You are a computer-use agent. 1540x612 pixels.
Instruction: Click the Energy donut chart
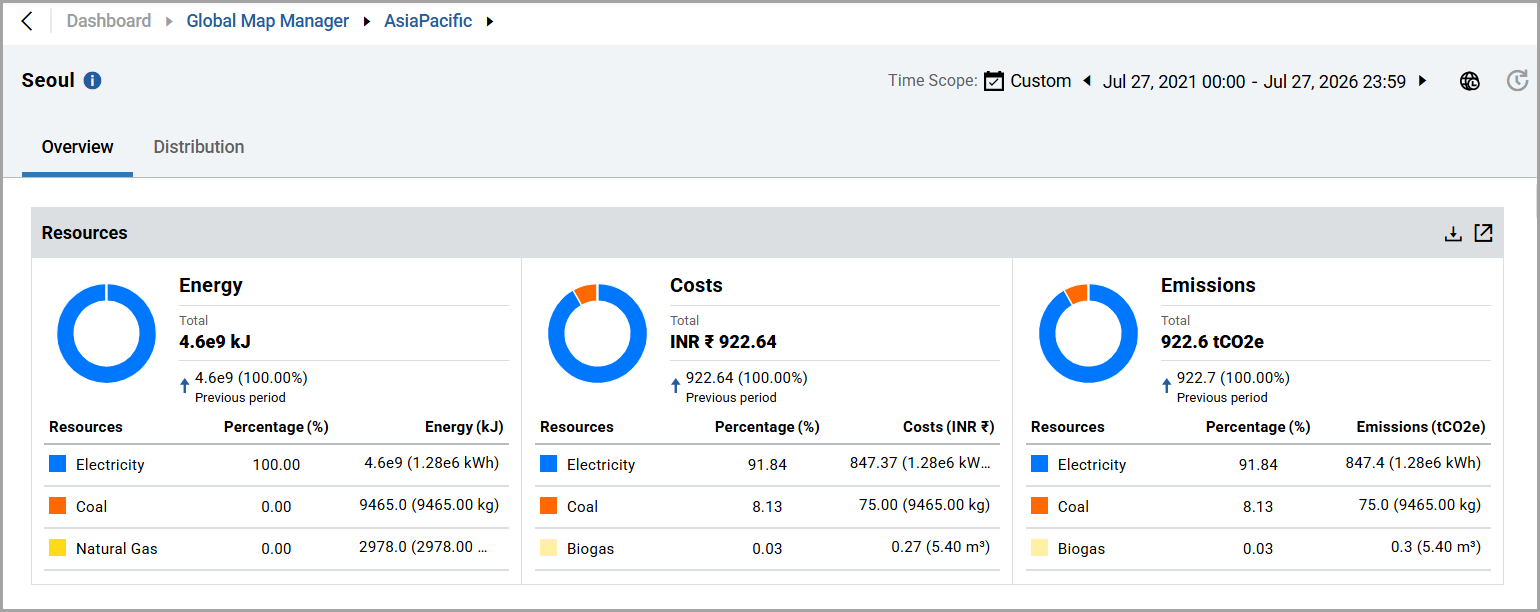106,333
